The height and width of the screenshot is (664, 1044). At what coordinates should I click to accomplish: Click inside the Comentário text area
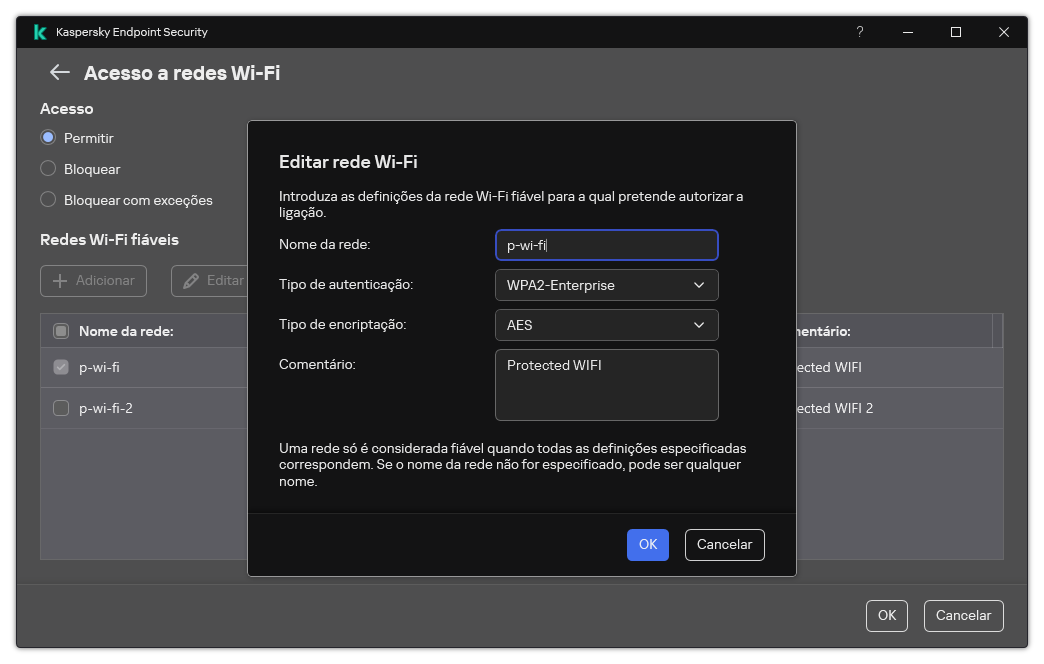pos(606,385)
